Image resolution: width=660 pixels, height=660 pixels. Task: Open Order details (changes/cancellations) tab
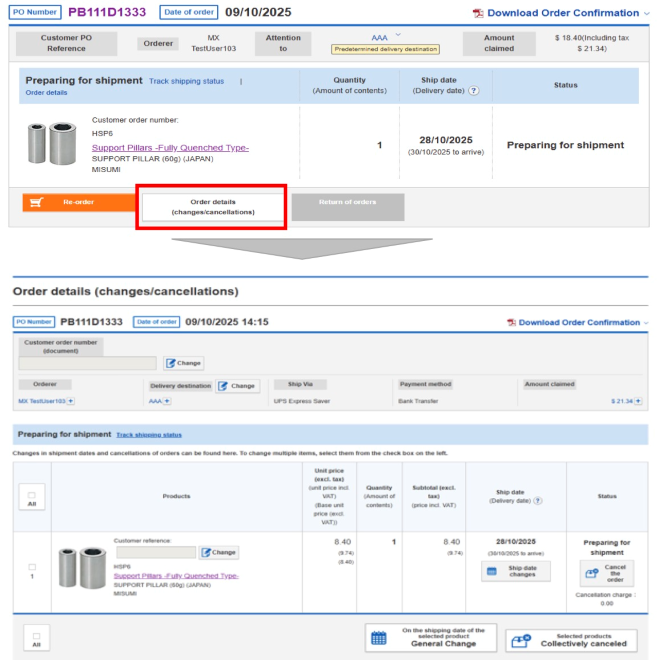pos(213,207)
